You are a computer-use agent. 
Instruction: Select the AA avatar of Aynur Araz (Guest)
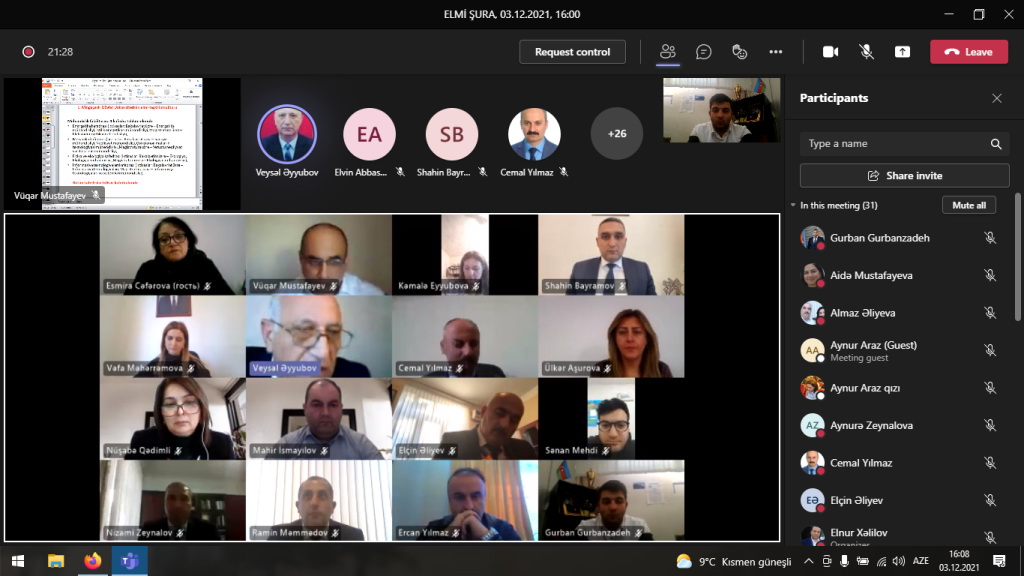[x=812, y=350]
